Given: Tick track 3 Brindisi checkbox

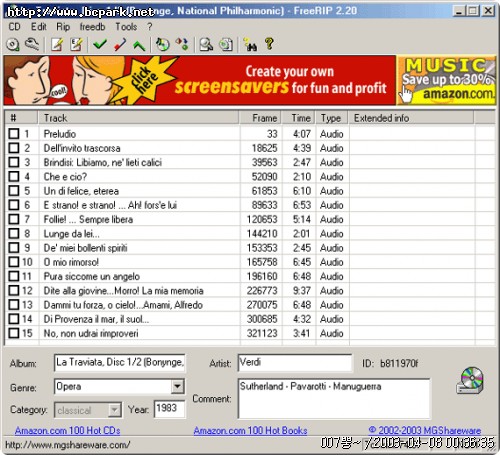Looking at the screenshot, I should [x=14, y=162].
